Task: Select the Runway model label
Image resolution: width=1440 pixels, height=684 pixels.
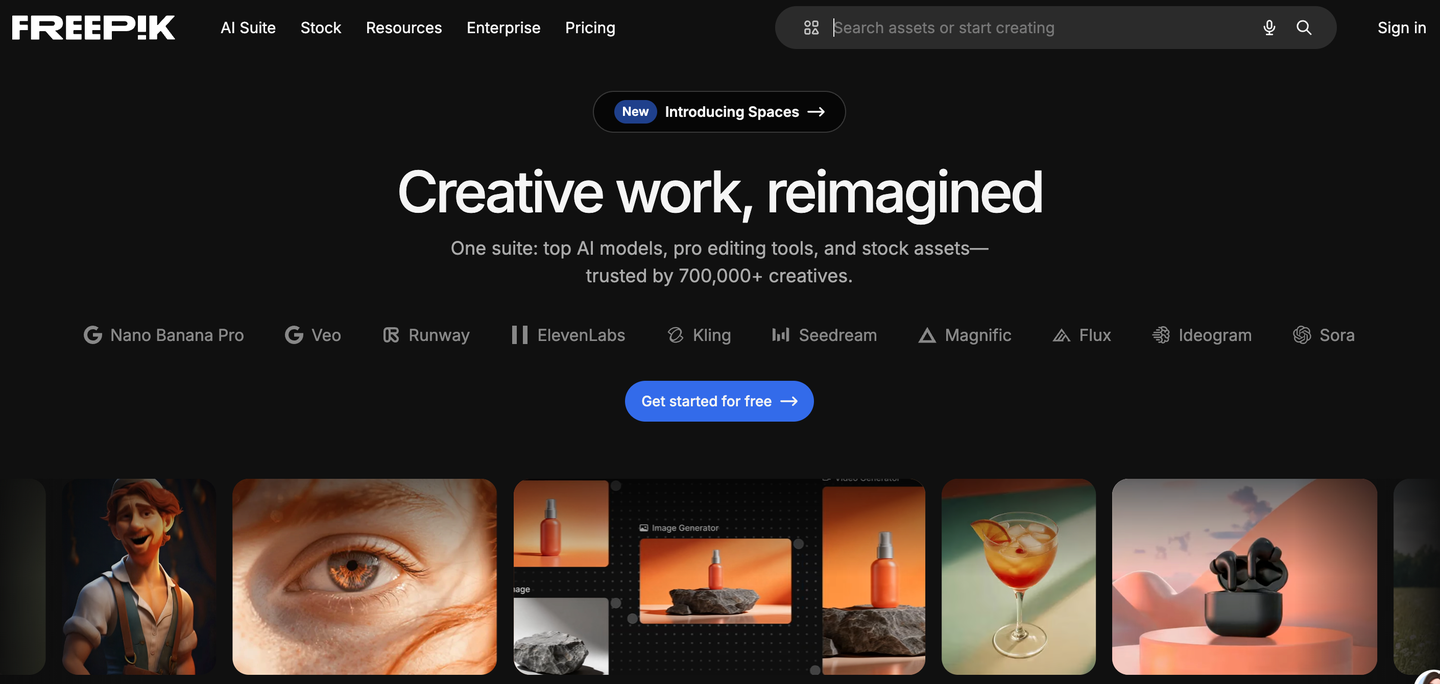Action: [439, 335]
